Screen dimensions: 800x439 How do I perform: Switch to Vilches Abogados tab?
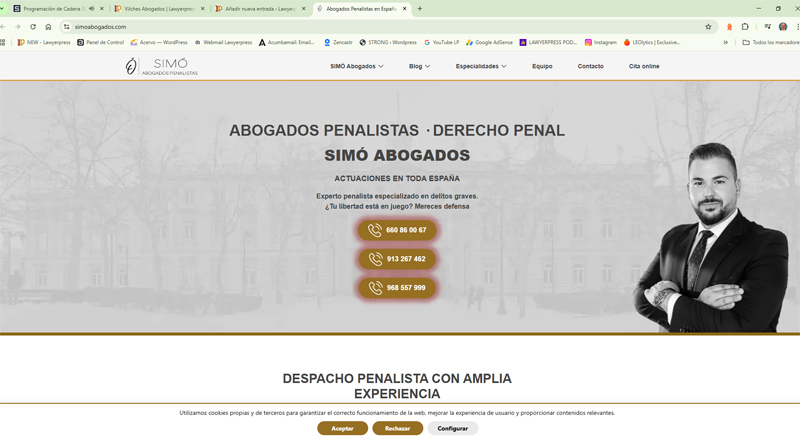click(159, 9)
